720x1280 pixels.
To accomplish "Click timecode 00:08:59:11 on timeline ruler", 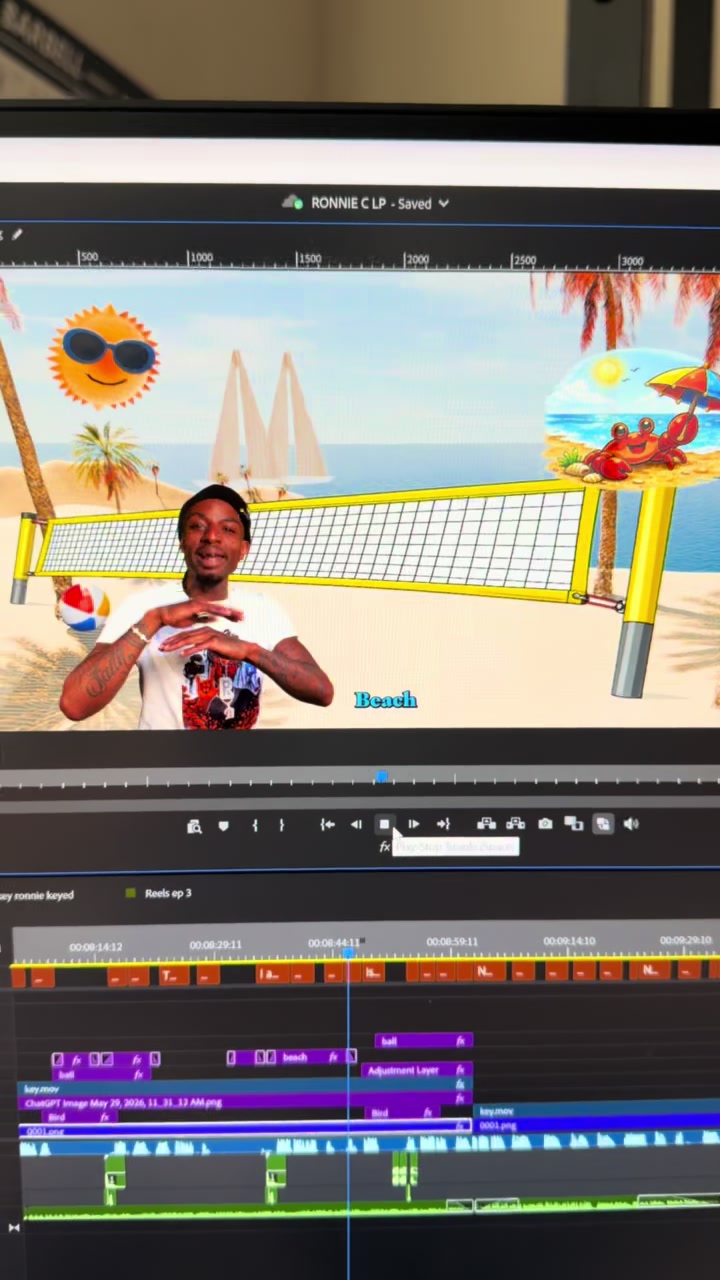I will tap(452, 942).
